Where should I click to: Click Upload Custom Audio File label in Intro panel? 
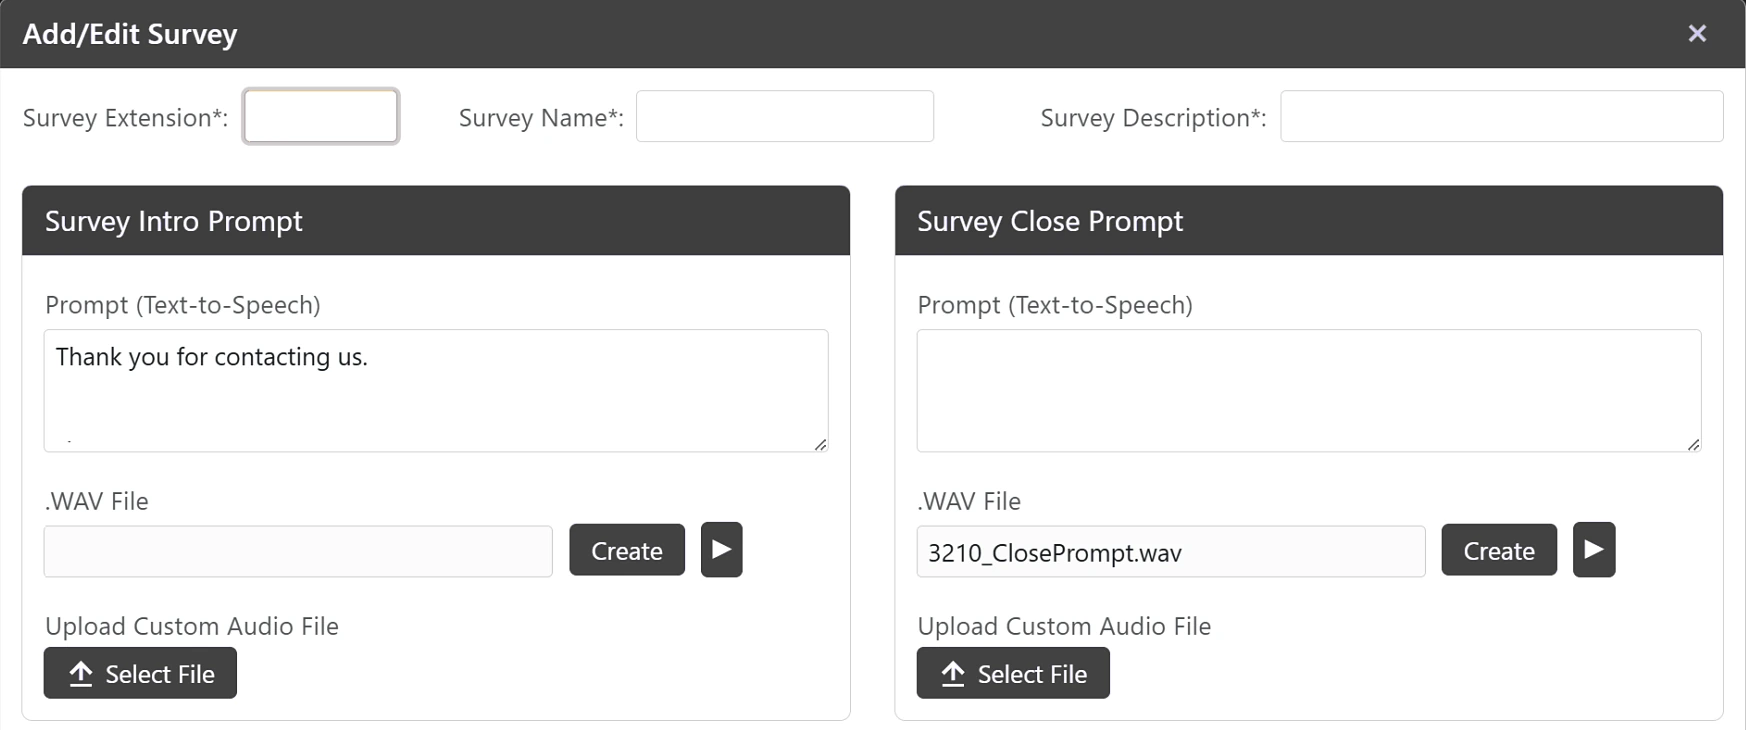(x=192, y=626)
